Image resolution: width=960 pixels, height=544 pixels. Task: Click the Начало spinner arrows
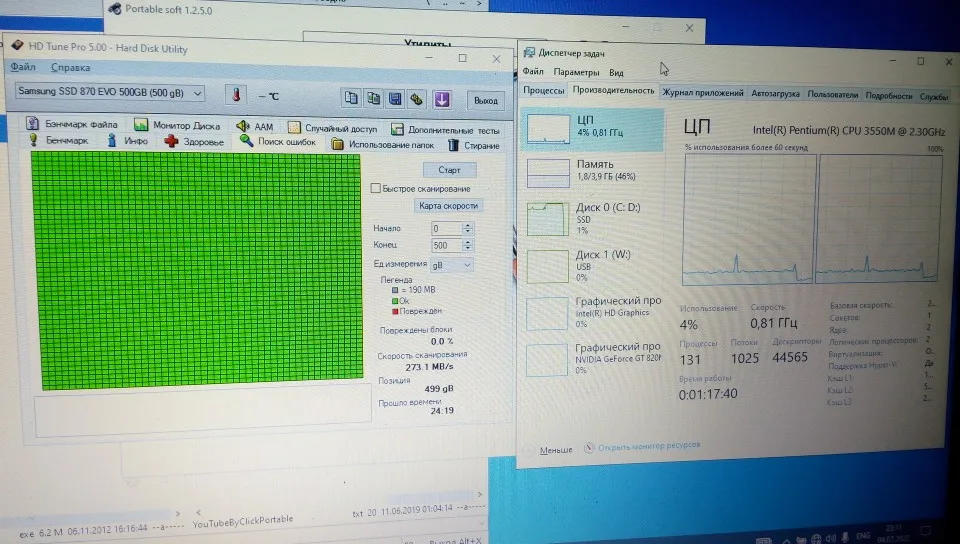(468, 228)
